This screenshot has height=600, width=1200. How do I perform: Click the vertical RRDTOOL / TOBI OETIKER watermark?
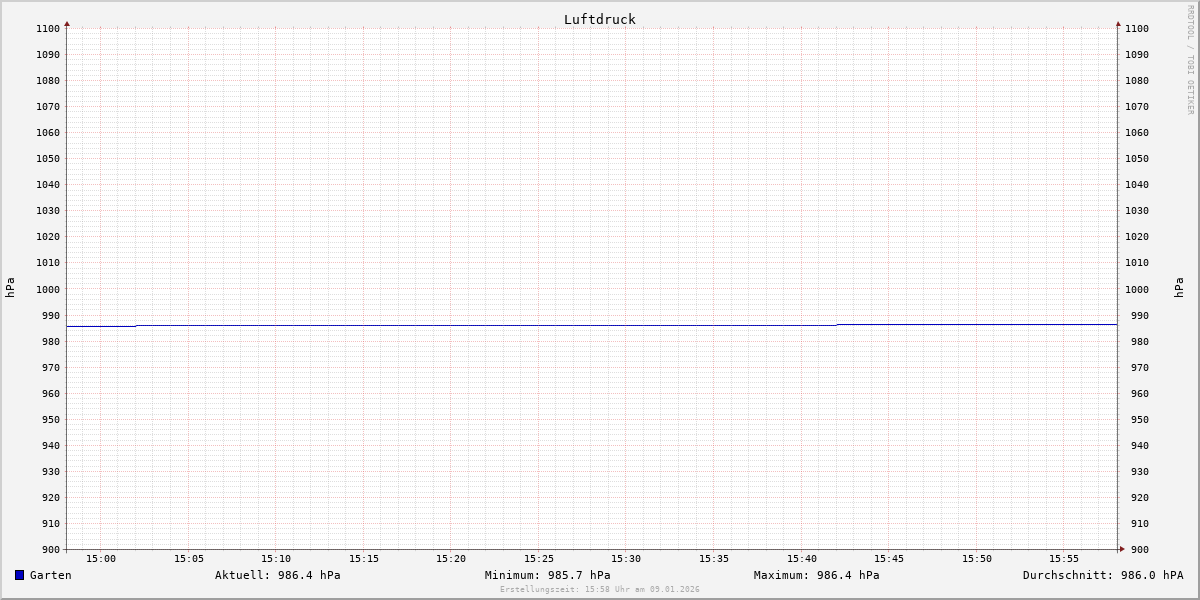click(x=1190, y=60)
